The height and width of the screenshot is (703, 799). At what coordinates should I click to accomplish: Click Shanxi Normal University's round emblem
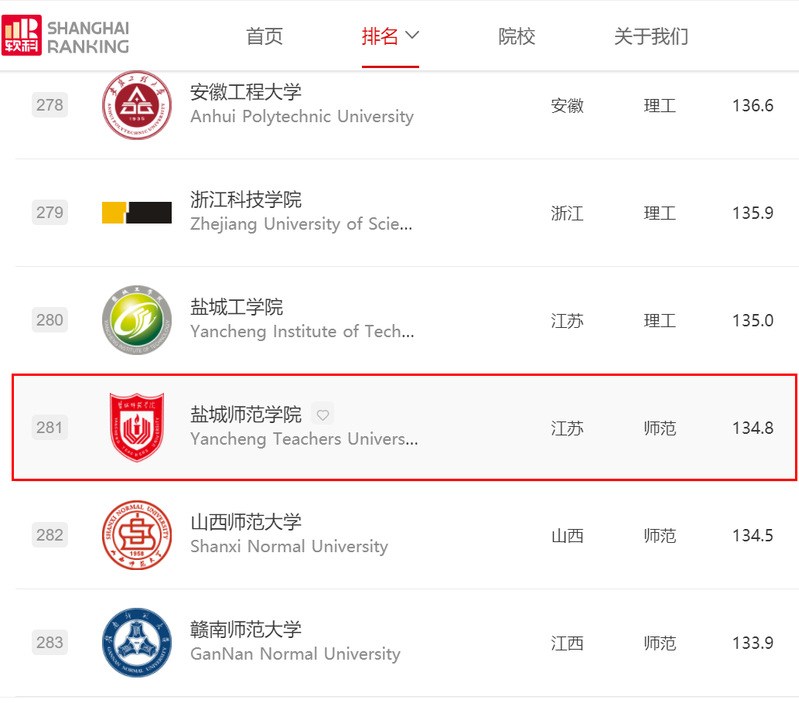(x=137, y=536)
